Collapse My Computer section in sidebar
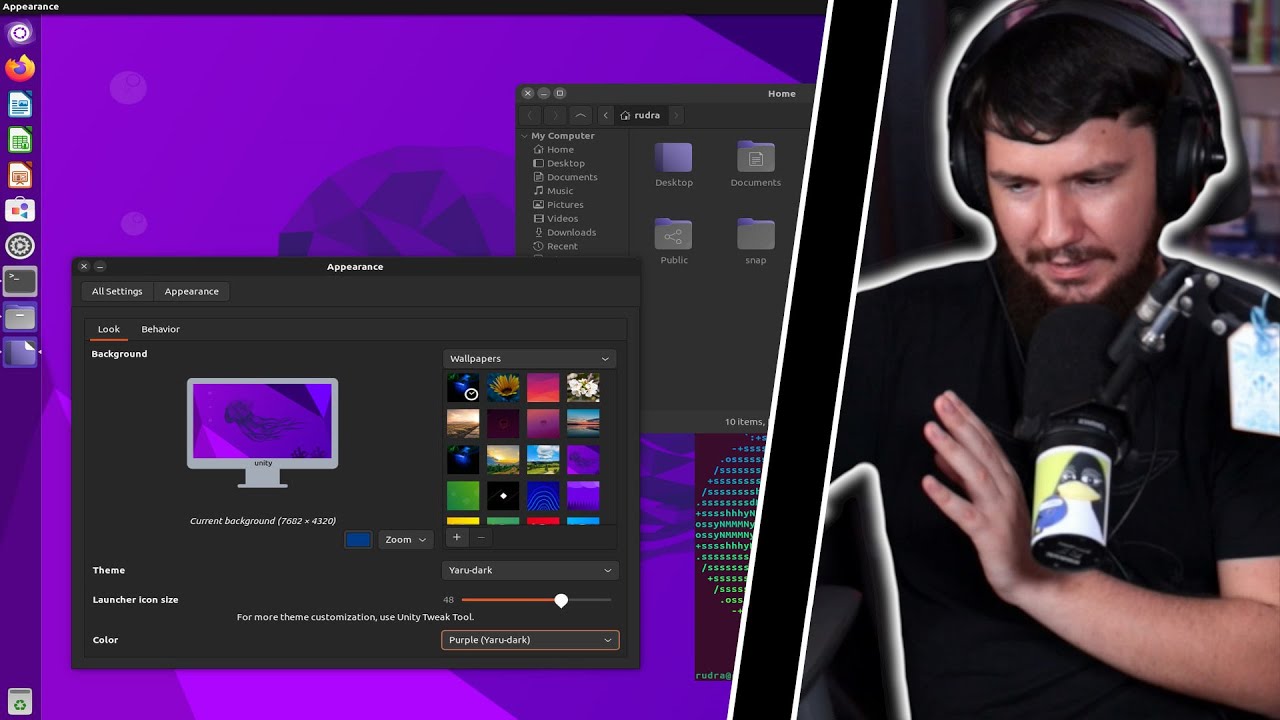 [525, 136]
